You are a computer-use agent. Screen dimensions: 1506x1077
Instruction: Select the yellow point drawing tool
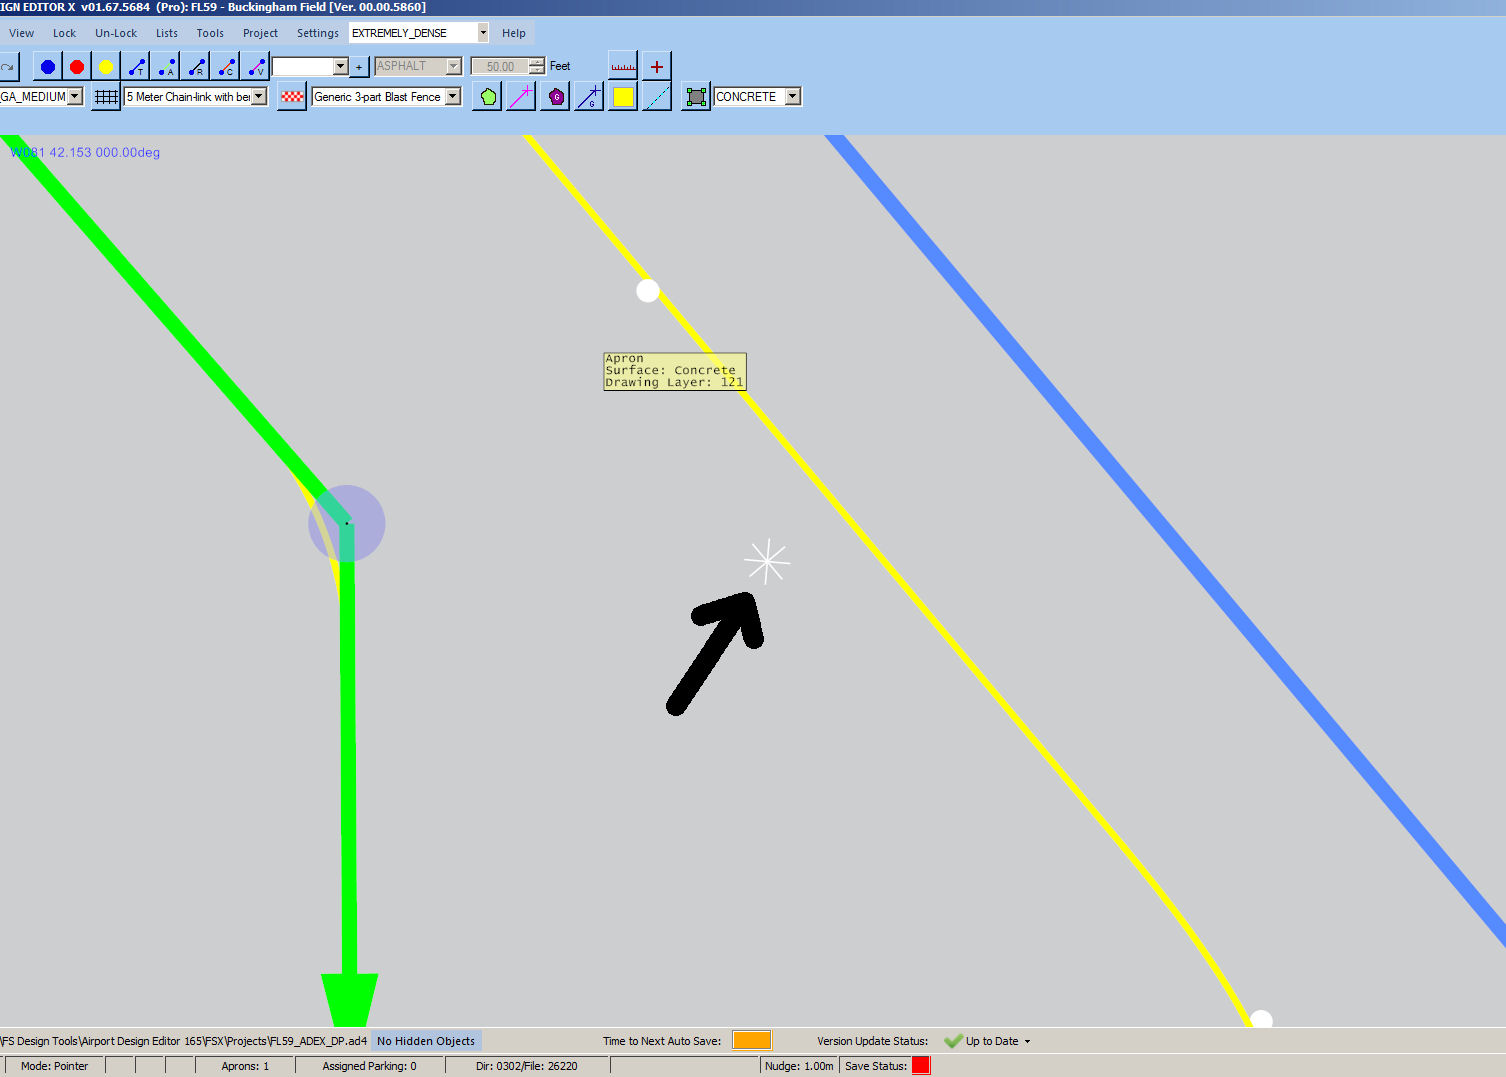click(x=106, y=65)
